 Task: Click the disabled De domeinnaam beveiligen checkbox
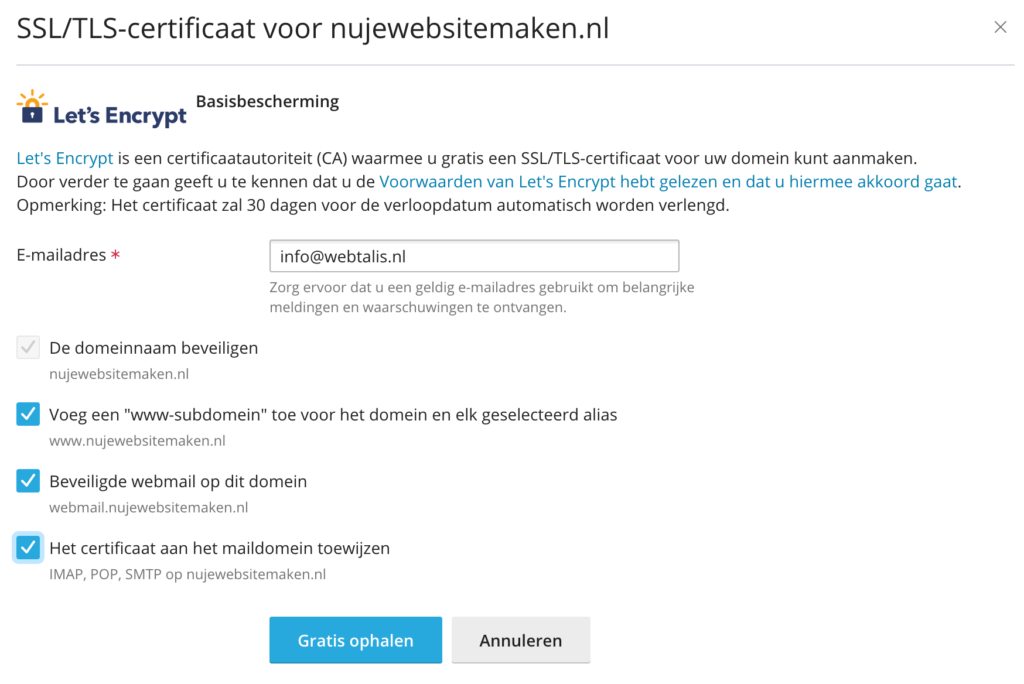[x=27, y=347]
